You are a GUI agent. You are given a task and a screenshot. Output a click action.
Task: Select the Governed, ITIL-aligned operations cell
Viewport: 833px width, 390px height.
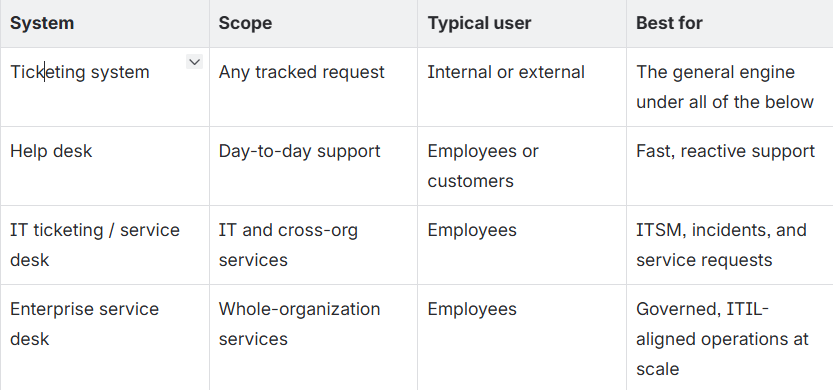[730, 337]
